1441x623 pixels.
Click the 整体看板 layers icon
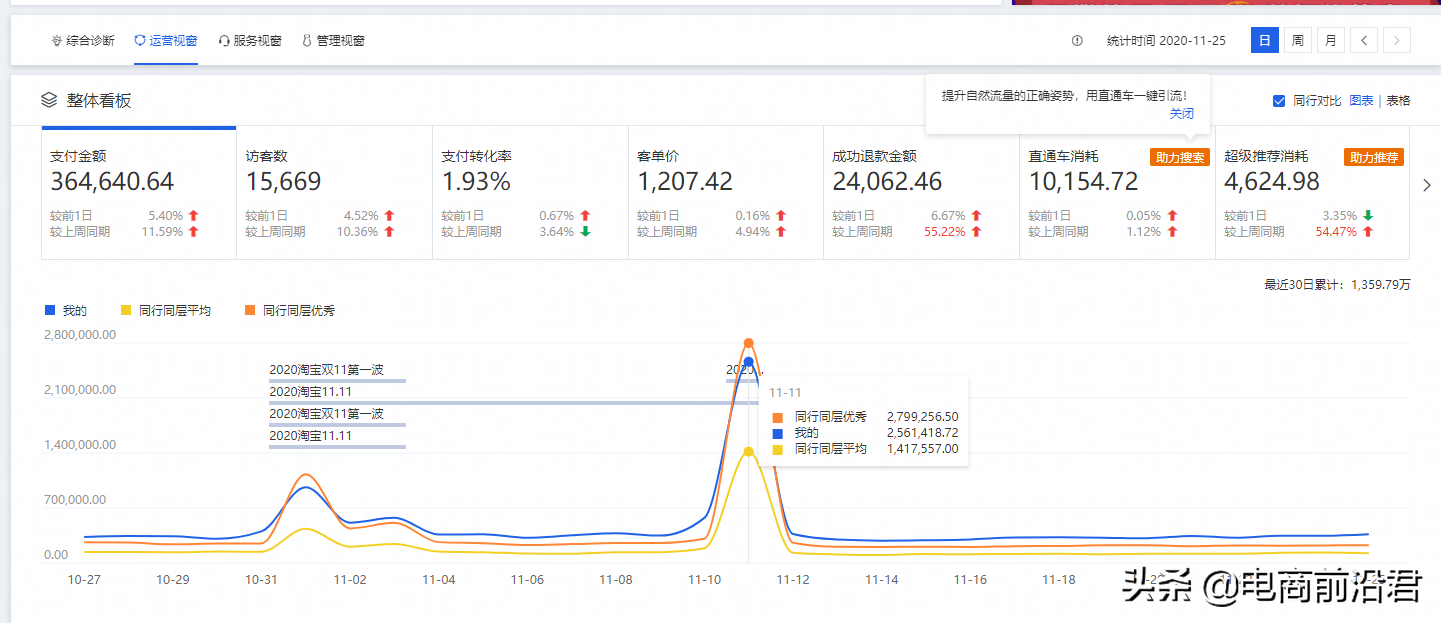click(49, 100)
